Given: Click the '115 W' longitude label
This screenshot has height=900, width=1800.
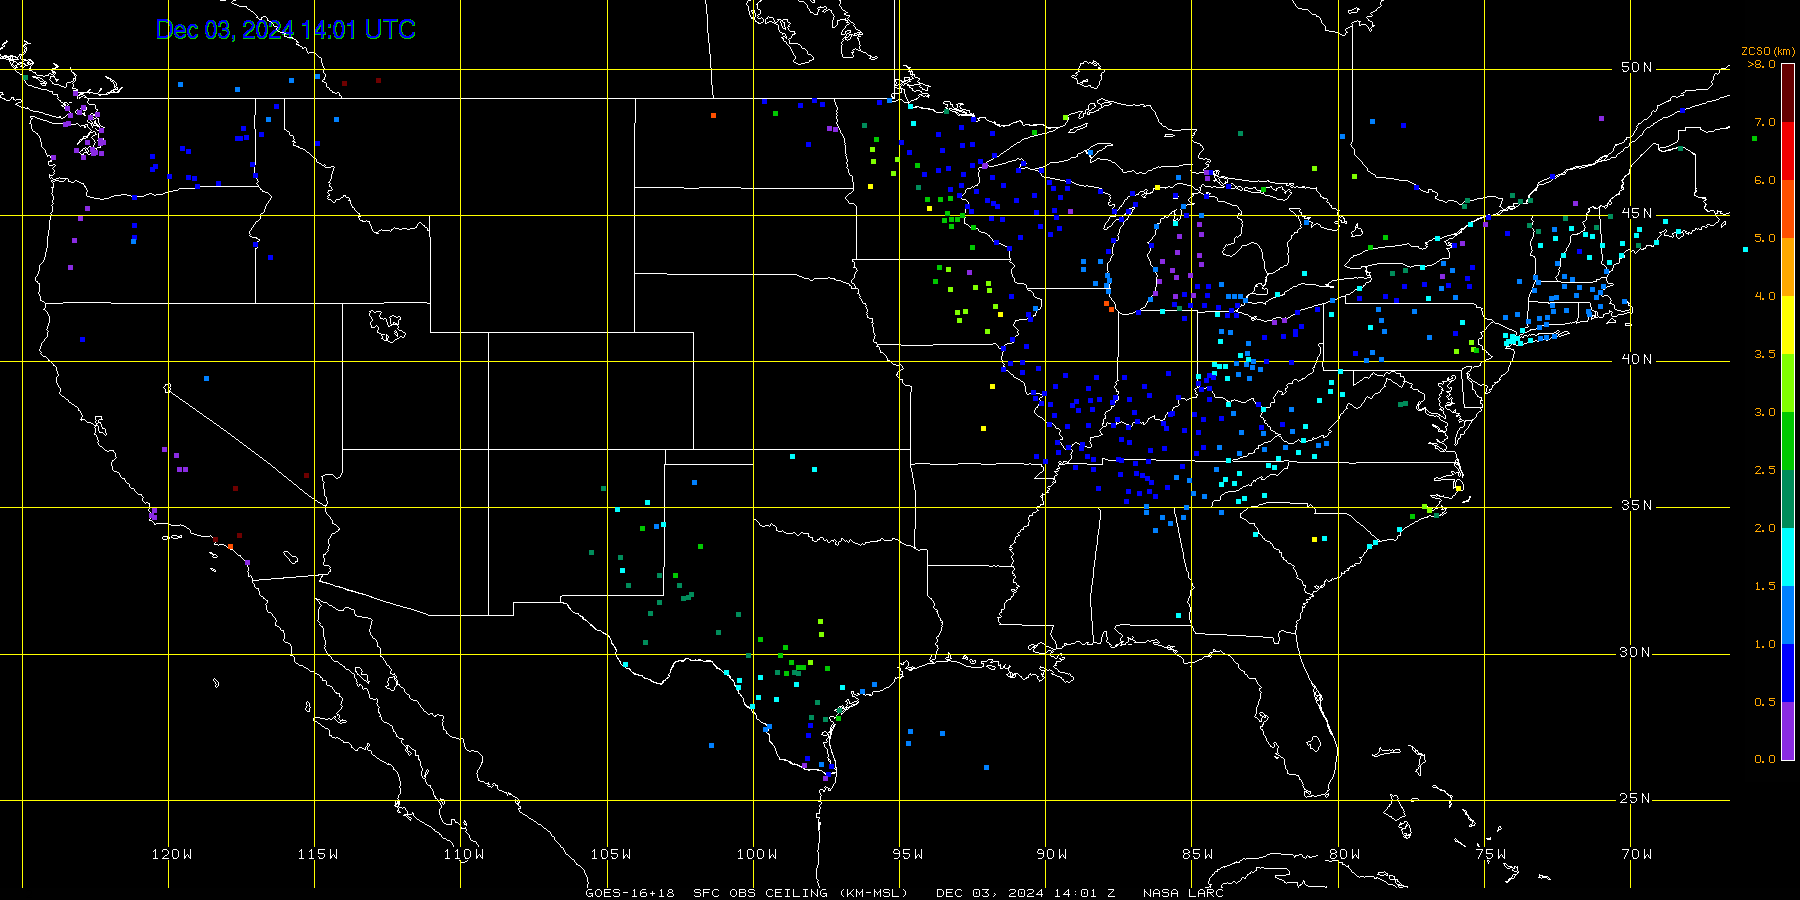Looking at the screenshot, I should pos(318,854).
